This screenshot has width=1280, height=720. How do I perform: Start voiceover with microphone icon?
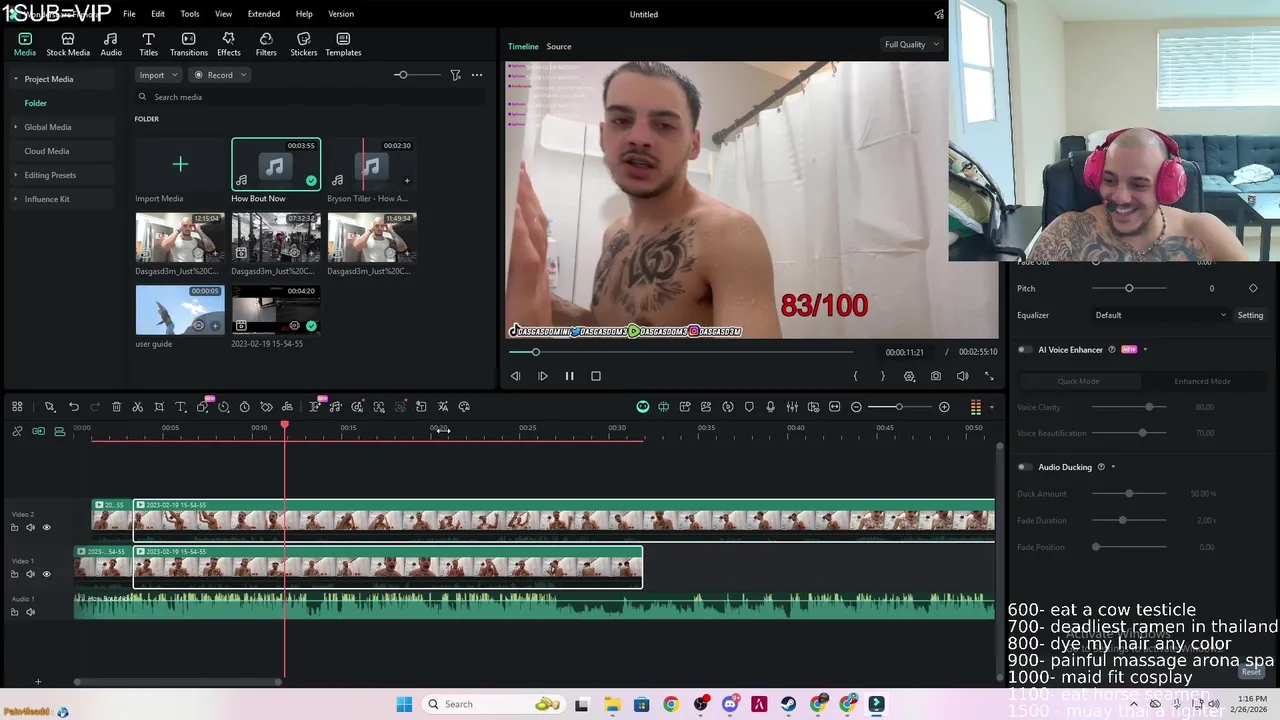(x=770, y=407)
